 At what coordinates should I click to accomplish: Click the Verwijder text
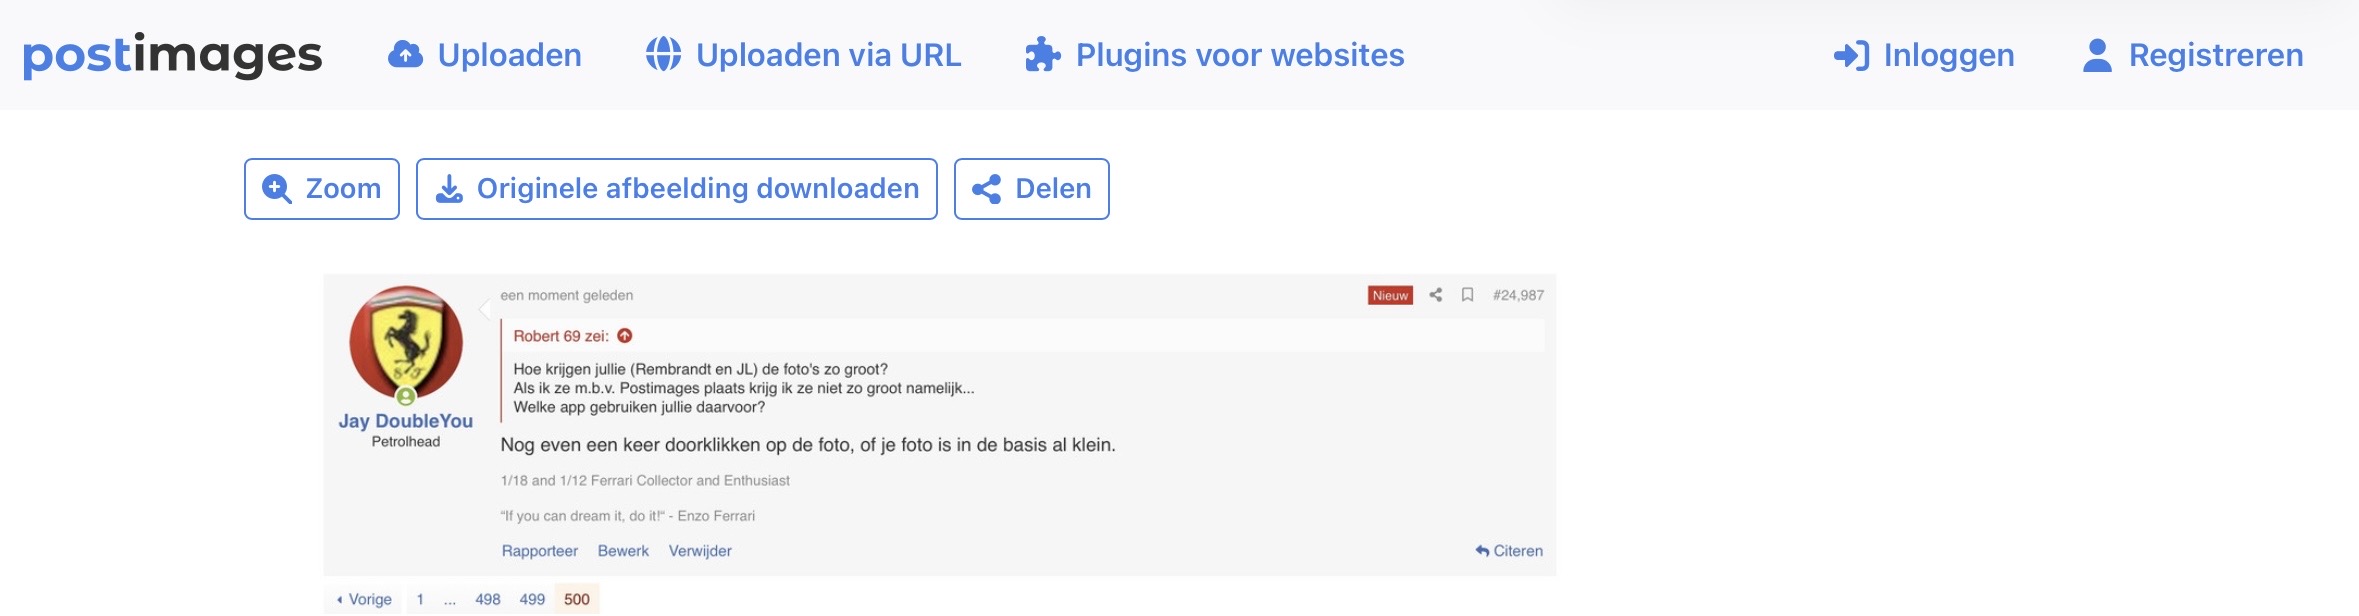click(x=700, y=551)
